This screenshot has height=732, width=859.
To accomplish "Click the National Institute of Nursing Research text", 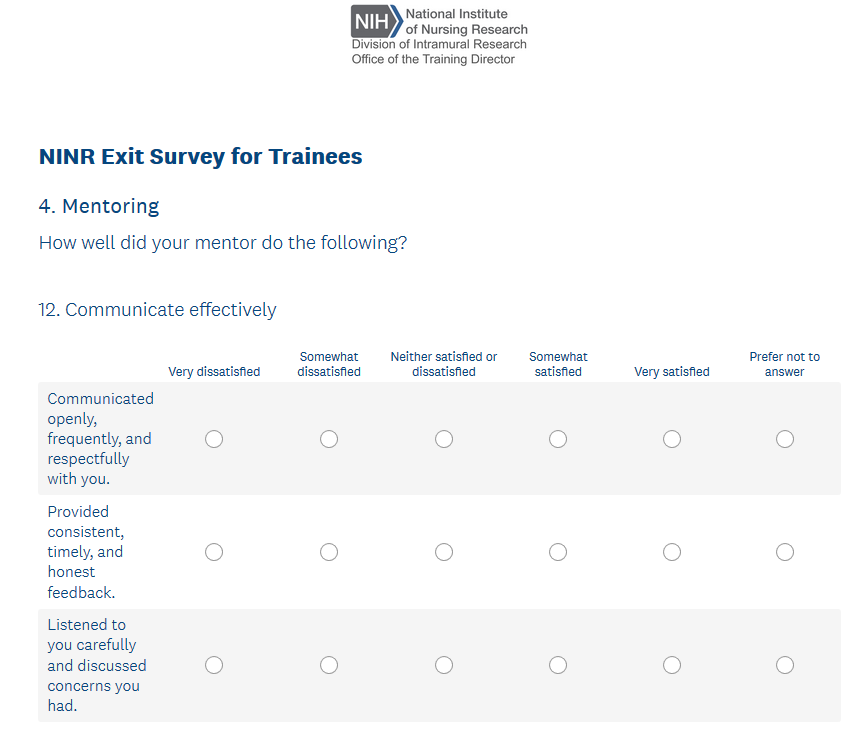I will click(x=466, y=22).
